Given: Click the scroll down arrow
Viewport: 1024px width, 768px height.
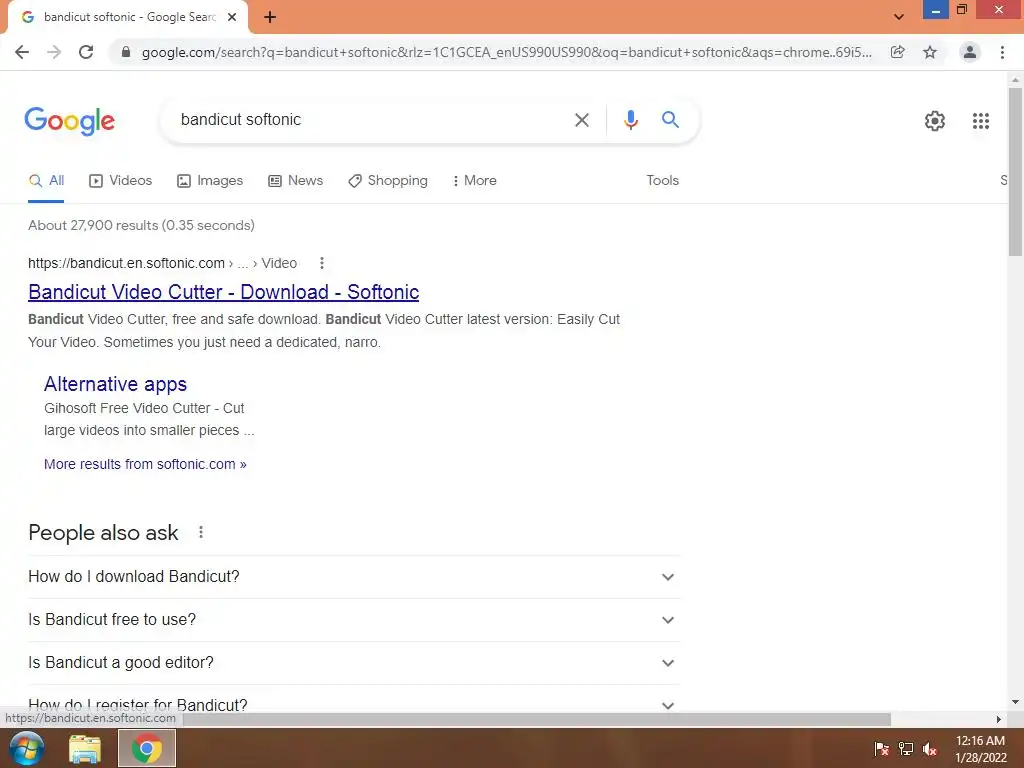Looking at the screenshot, I should point(1015,703).
